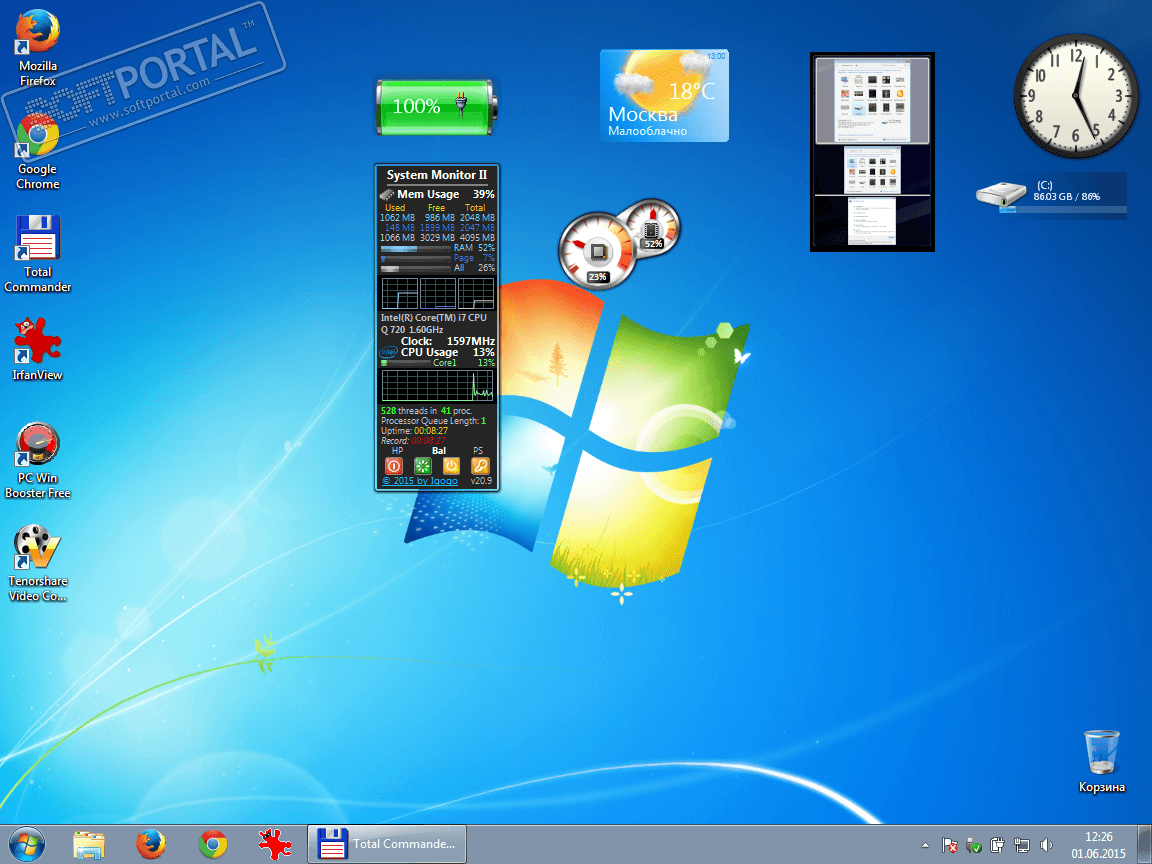Click the Core1 CPU usage bar
The height and width of the screenshot is (864, 1152).
pyautogui.click(x=406, y=363)
